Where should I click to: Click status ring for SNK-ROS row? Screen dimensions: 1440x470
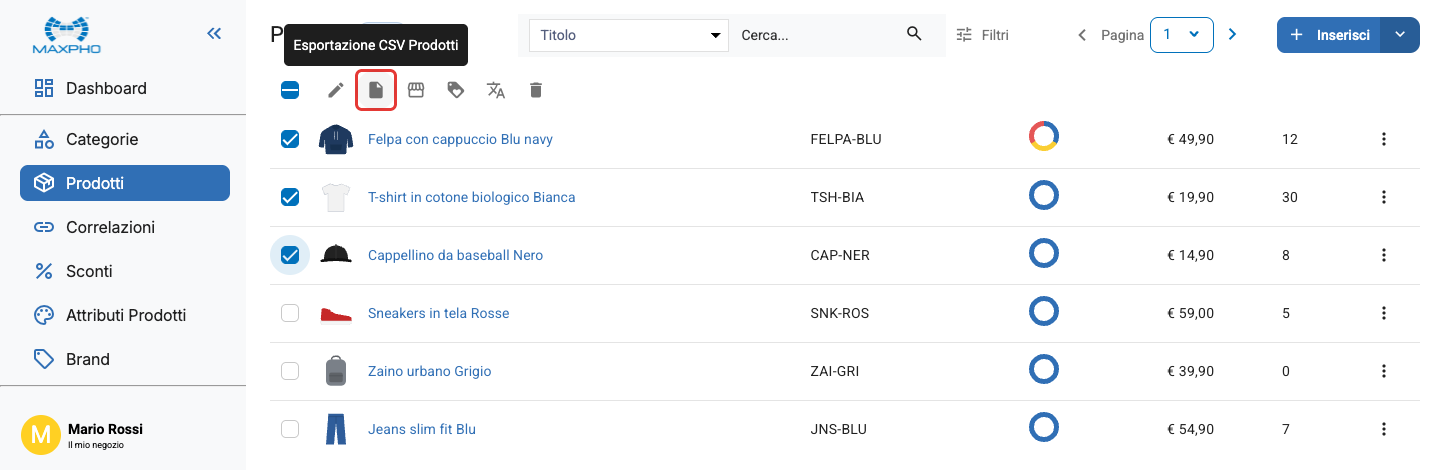pyautogui.click(x=1044, y=312)
